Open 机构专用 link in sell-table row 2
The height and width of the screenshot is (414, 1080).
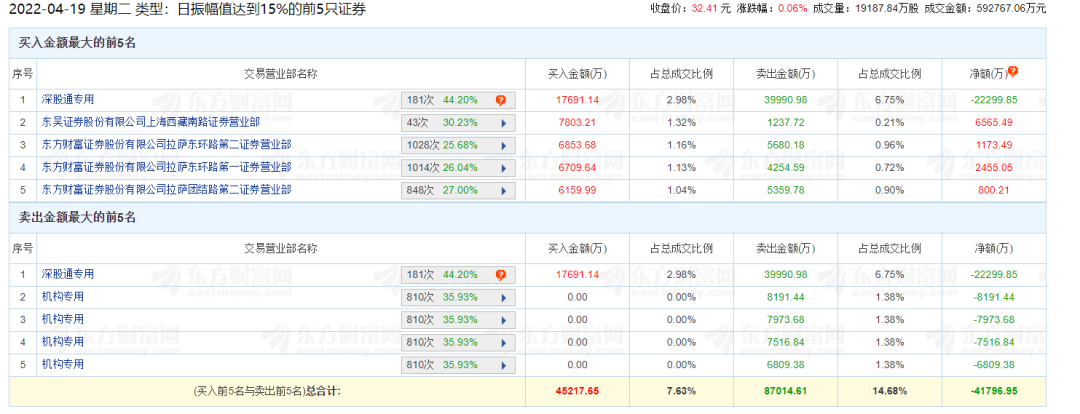(x=63, y=297)
